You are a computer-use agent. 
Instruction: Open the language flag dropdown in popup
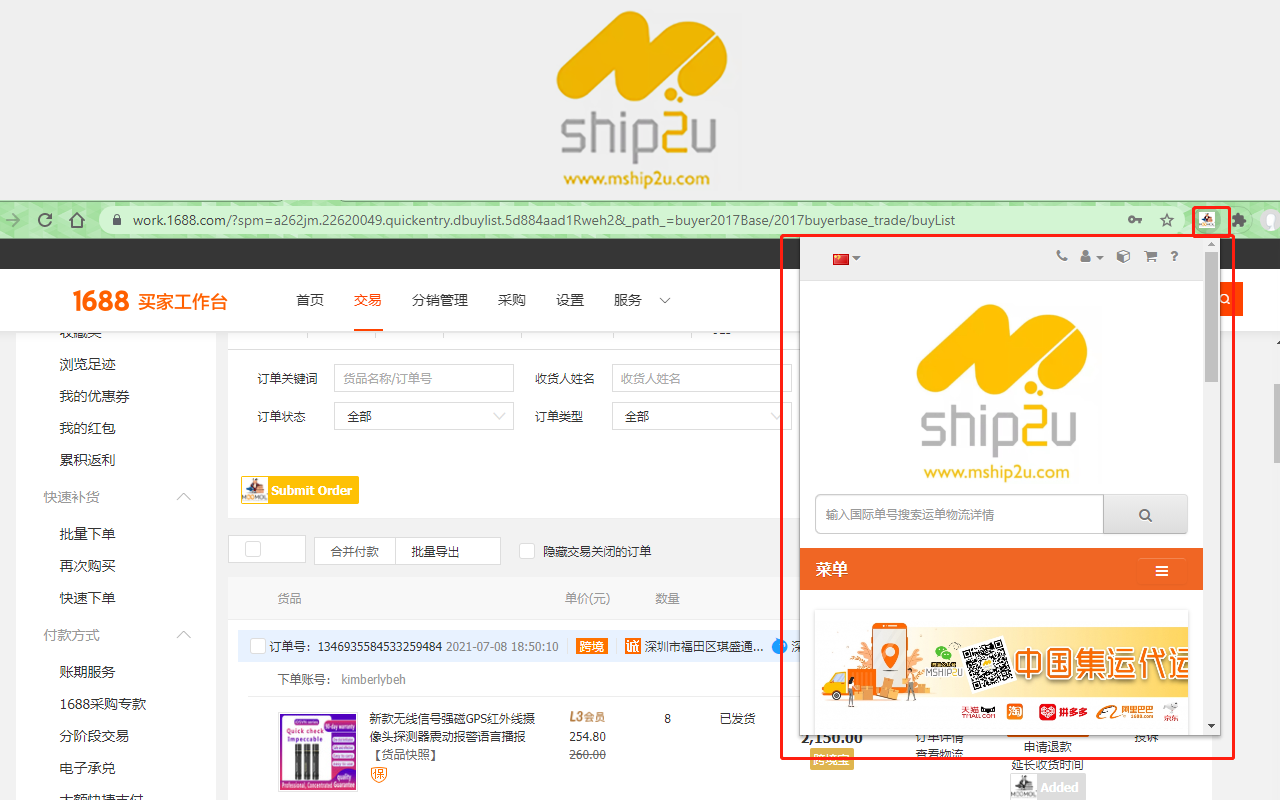[846, 259]
